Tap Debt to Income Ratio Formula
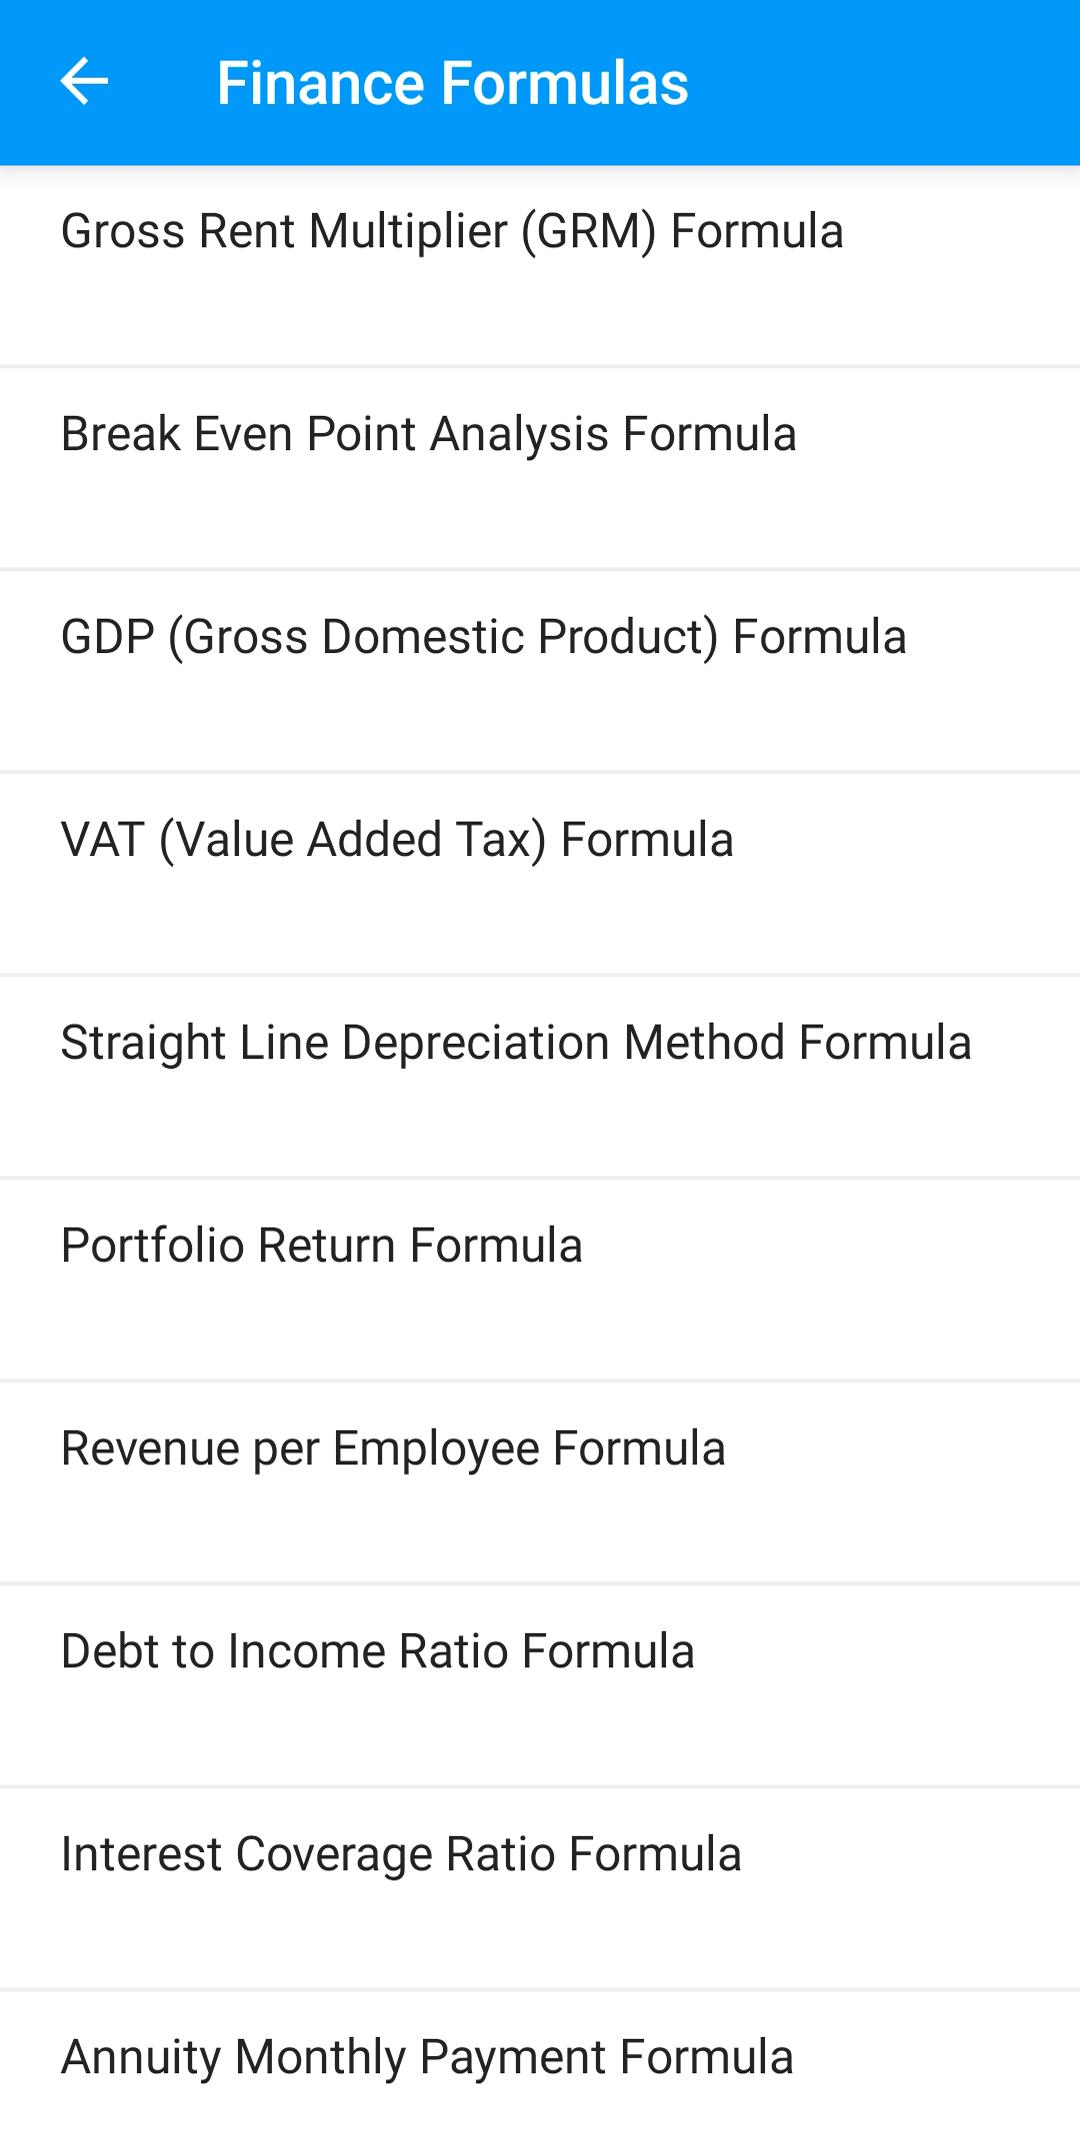 [377, 1653]
